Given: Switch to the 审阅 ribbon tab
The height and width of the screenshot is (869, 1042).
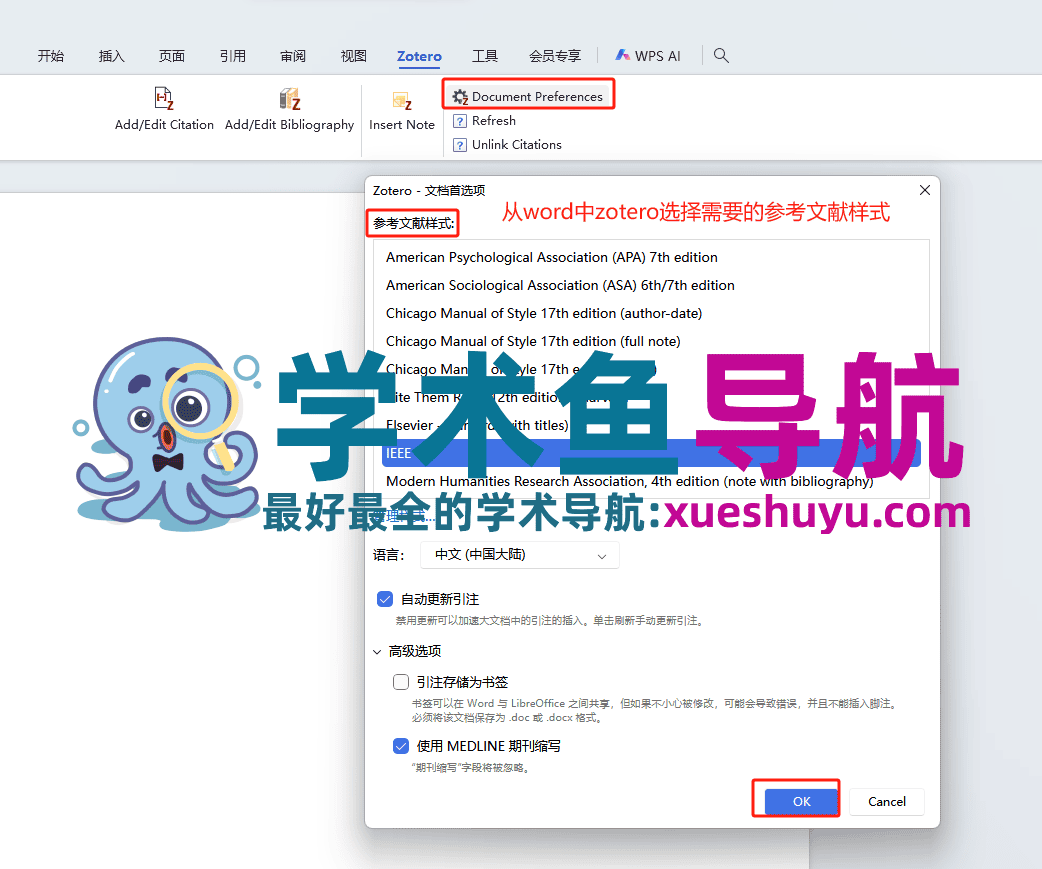Looking at the screenshot, I should (x=293, y=56).
